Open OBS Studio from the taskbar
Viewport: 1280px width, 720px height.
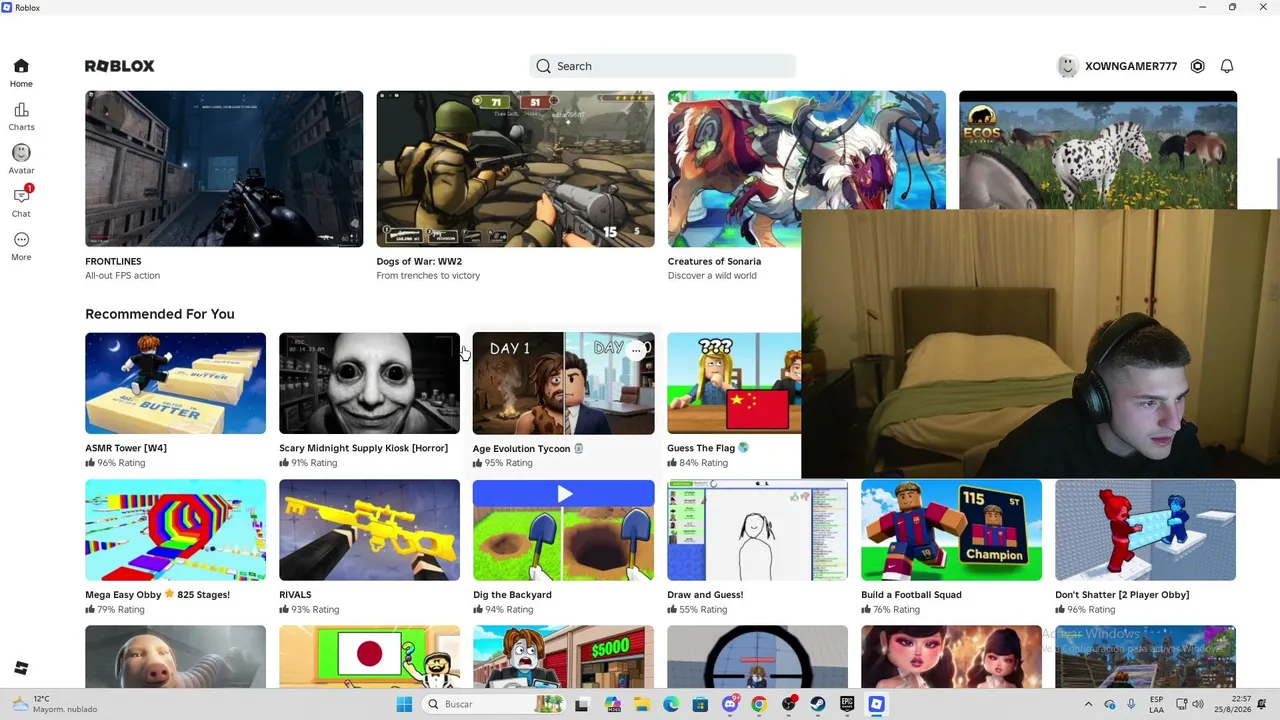pos(789,704)
